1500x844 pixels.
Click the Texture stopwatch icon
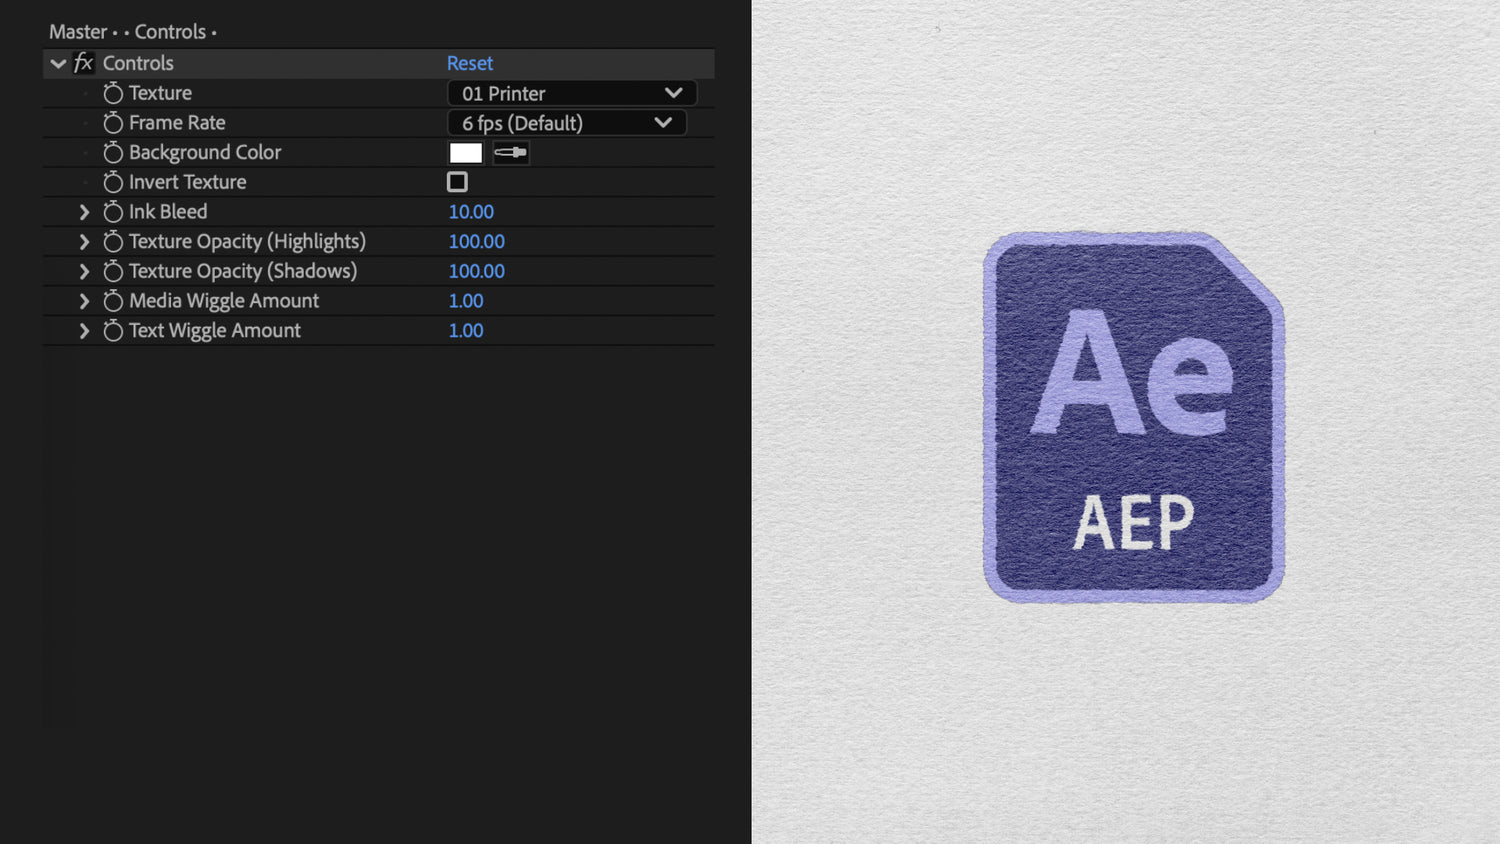113,93
